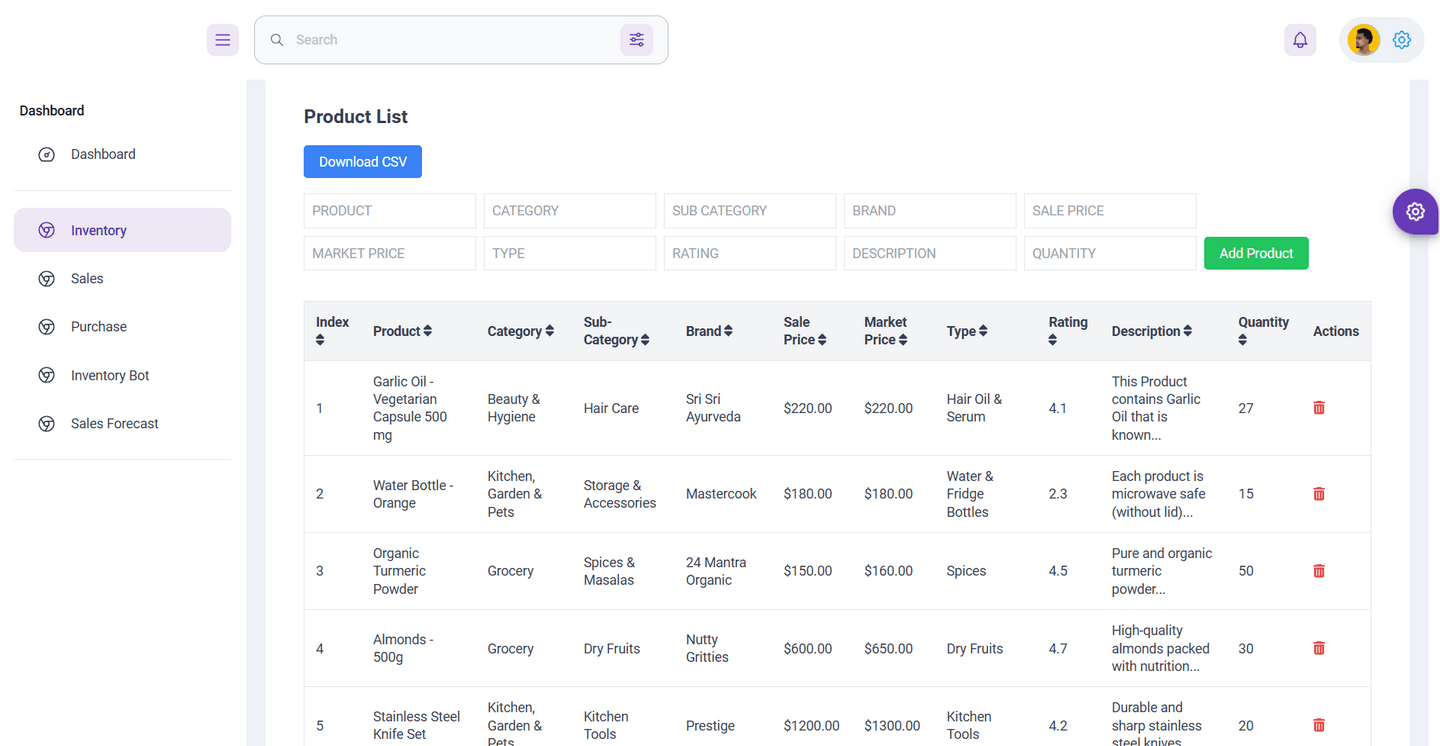Open the Purchase section
The width and height of the screenshot is (1440, 746).
122,327
